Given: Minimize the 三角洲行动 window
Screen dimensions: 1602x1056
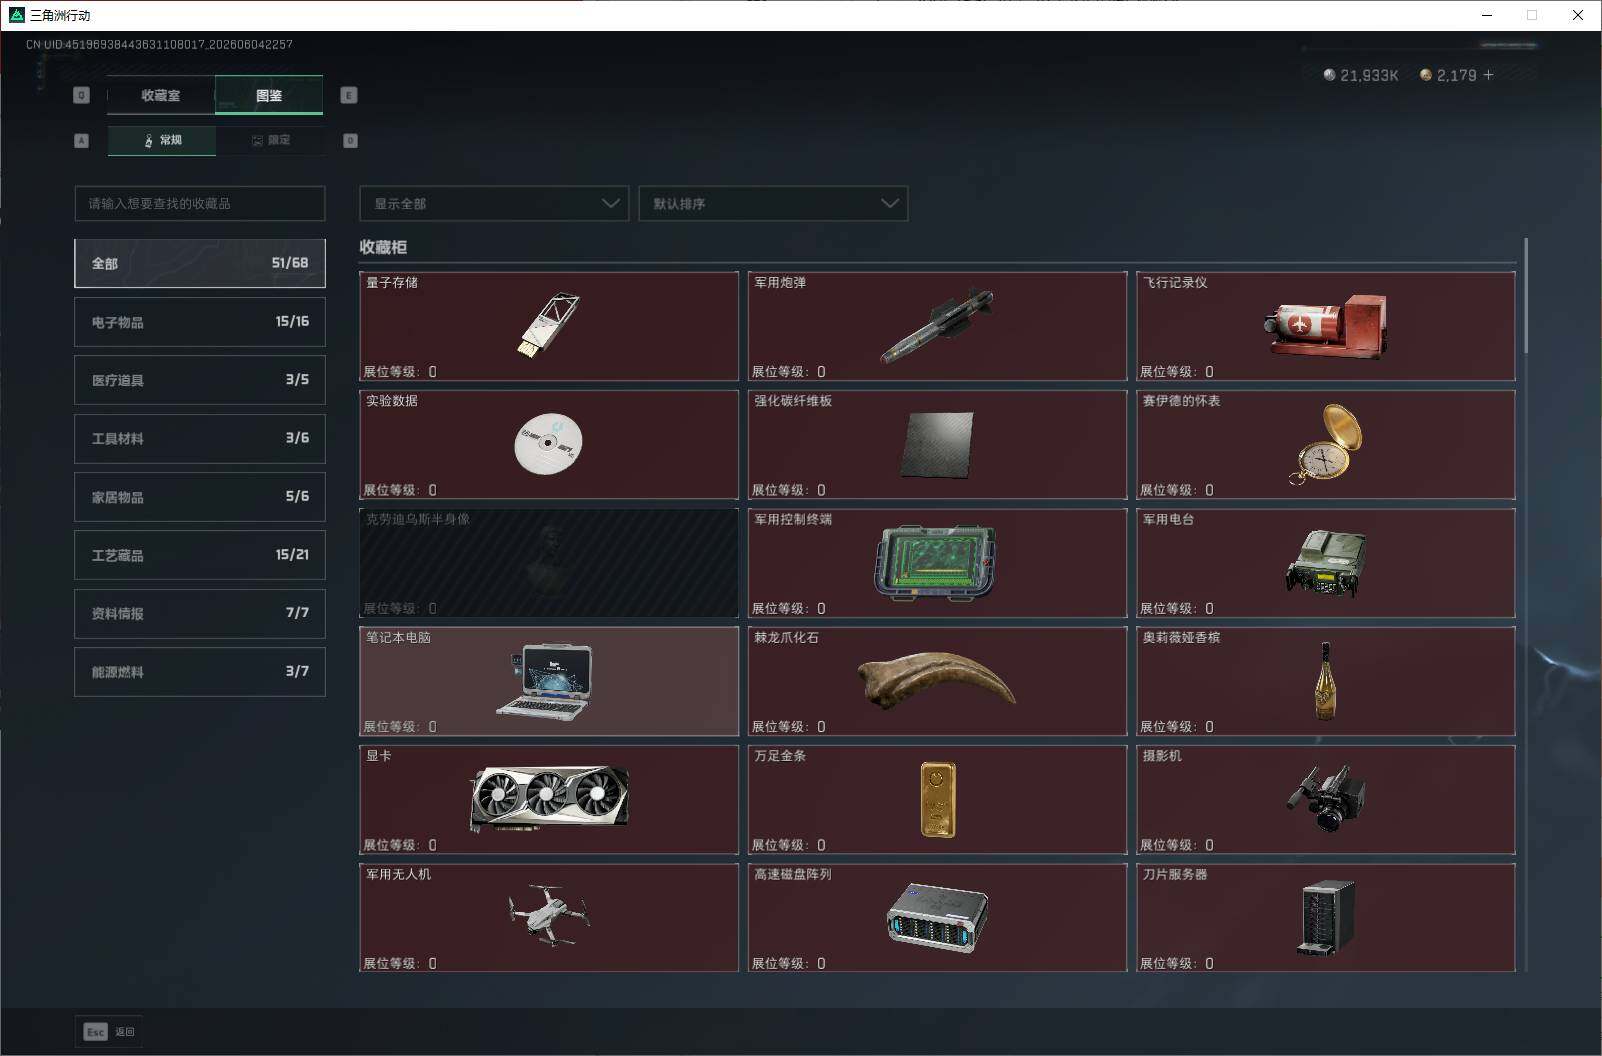Looking at the screenshot, I should [1487, 15].
